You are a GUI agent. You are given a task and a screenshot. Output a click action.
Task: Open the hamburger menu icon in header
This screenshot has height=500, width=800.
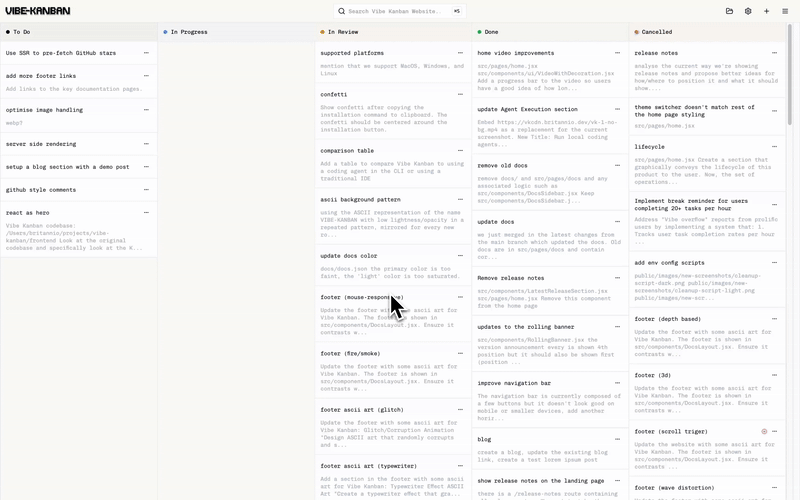point(785,11)
